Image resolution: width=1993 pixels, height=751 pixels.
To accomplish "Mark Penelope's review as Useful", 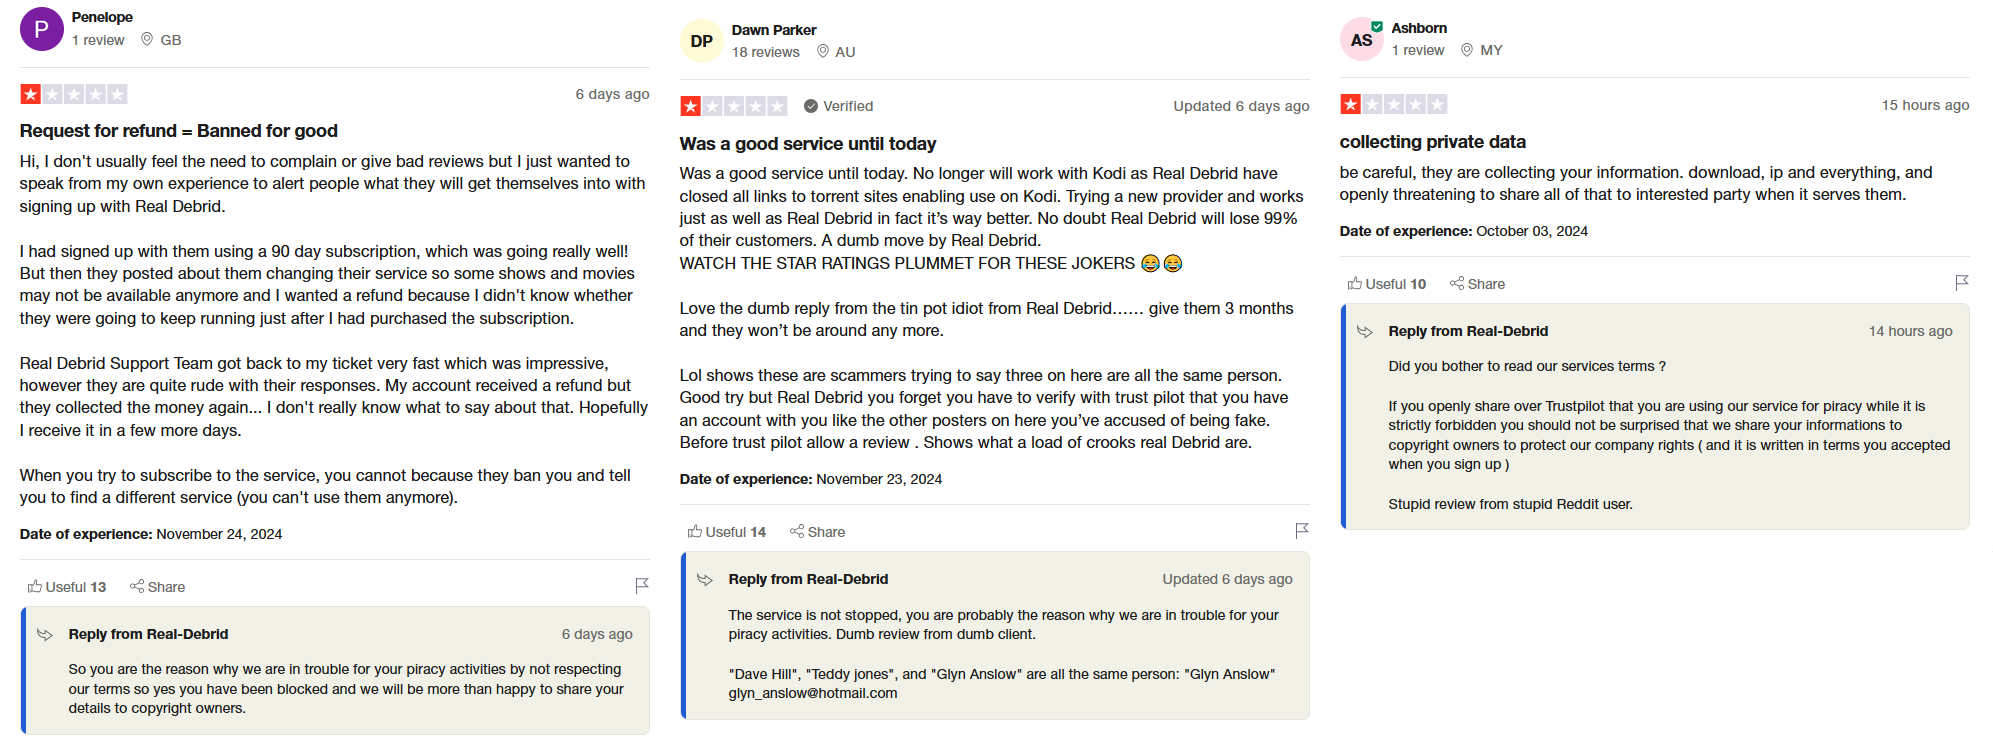I will pyautogui.click(x=66, y=587).
